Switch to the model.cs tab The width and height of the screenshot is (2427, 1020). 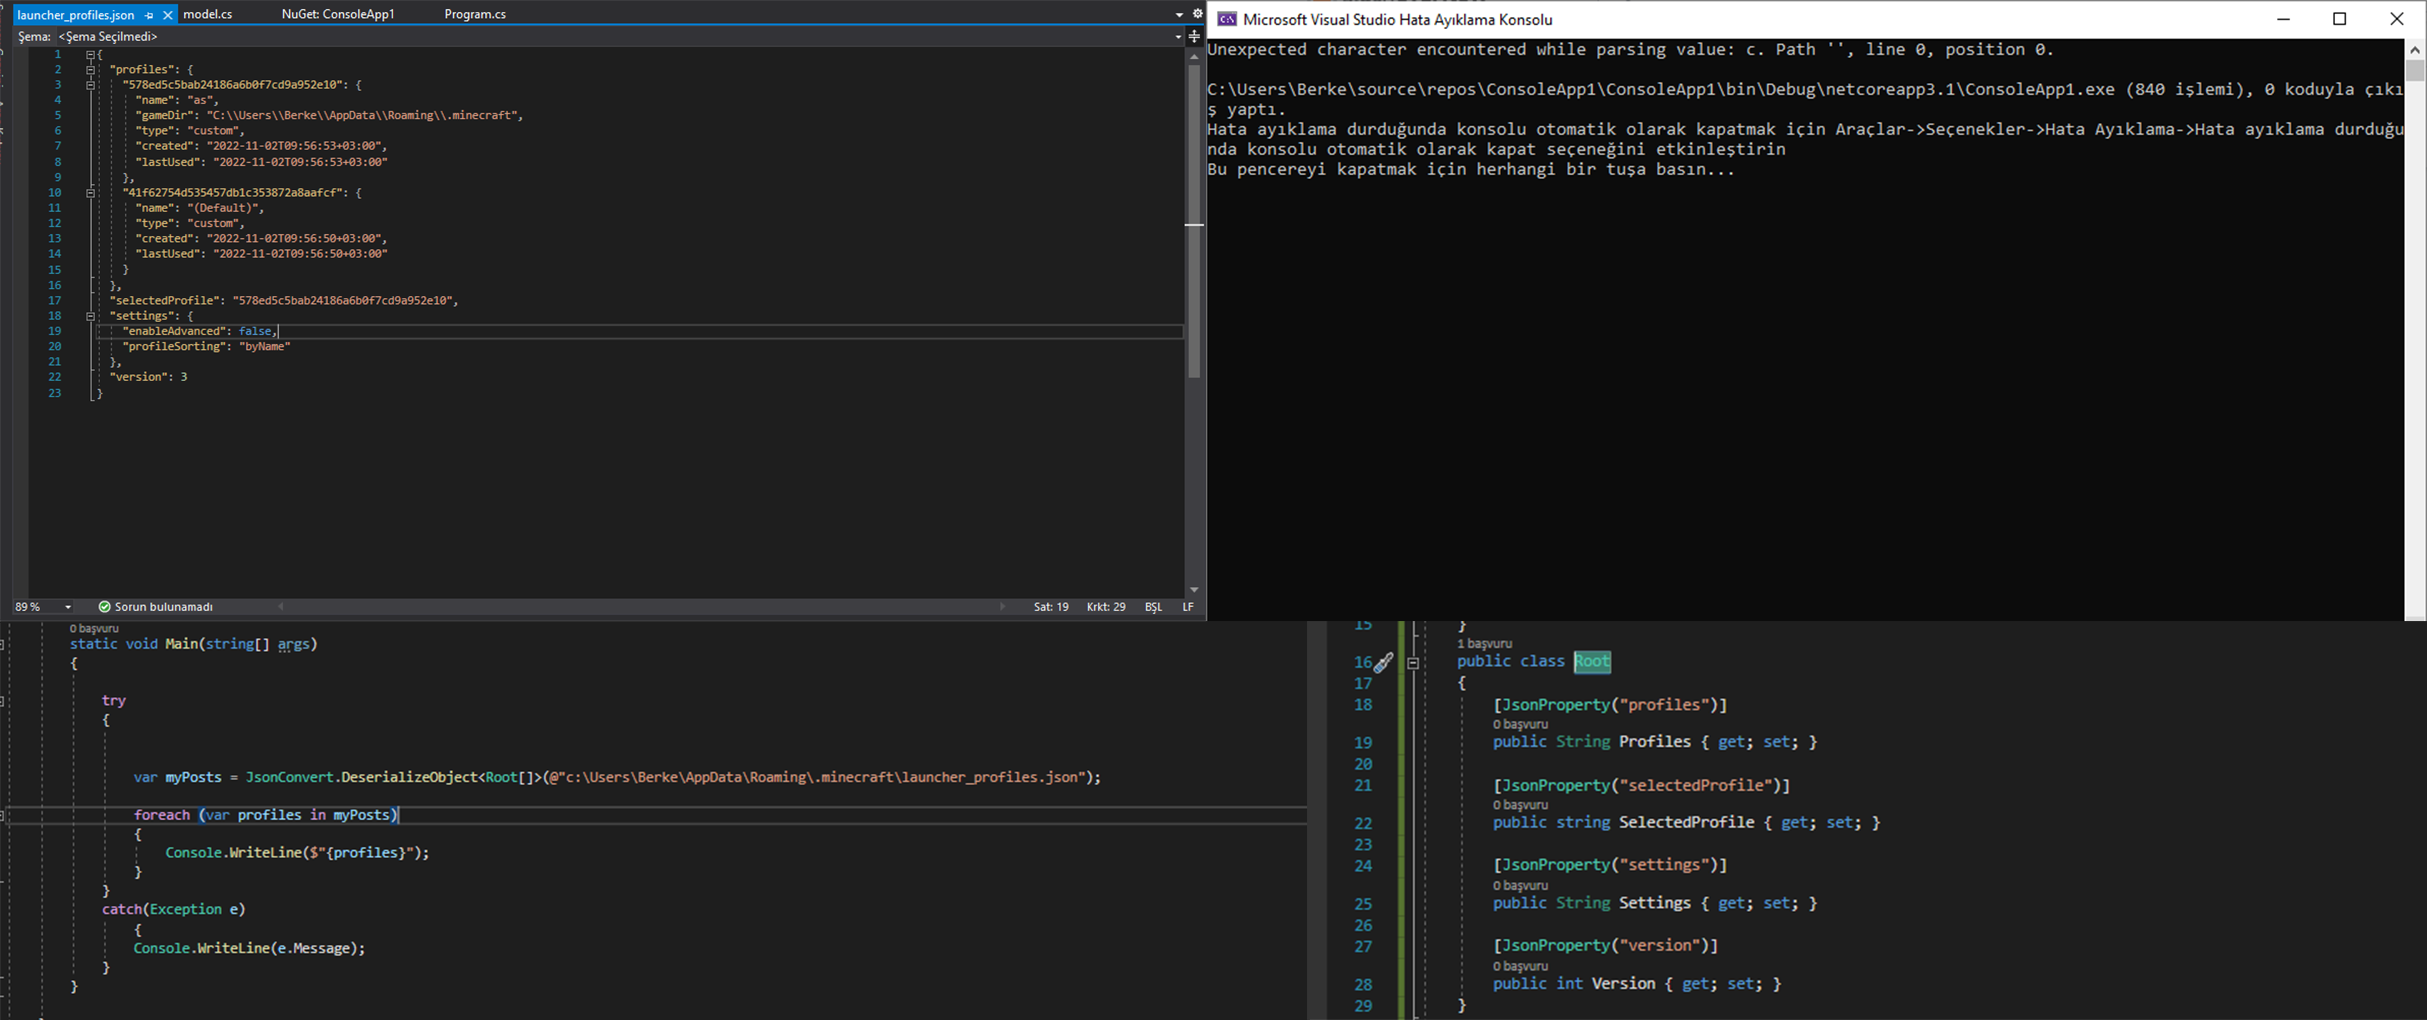pyautogui.click(x=208, y=14)
